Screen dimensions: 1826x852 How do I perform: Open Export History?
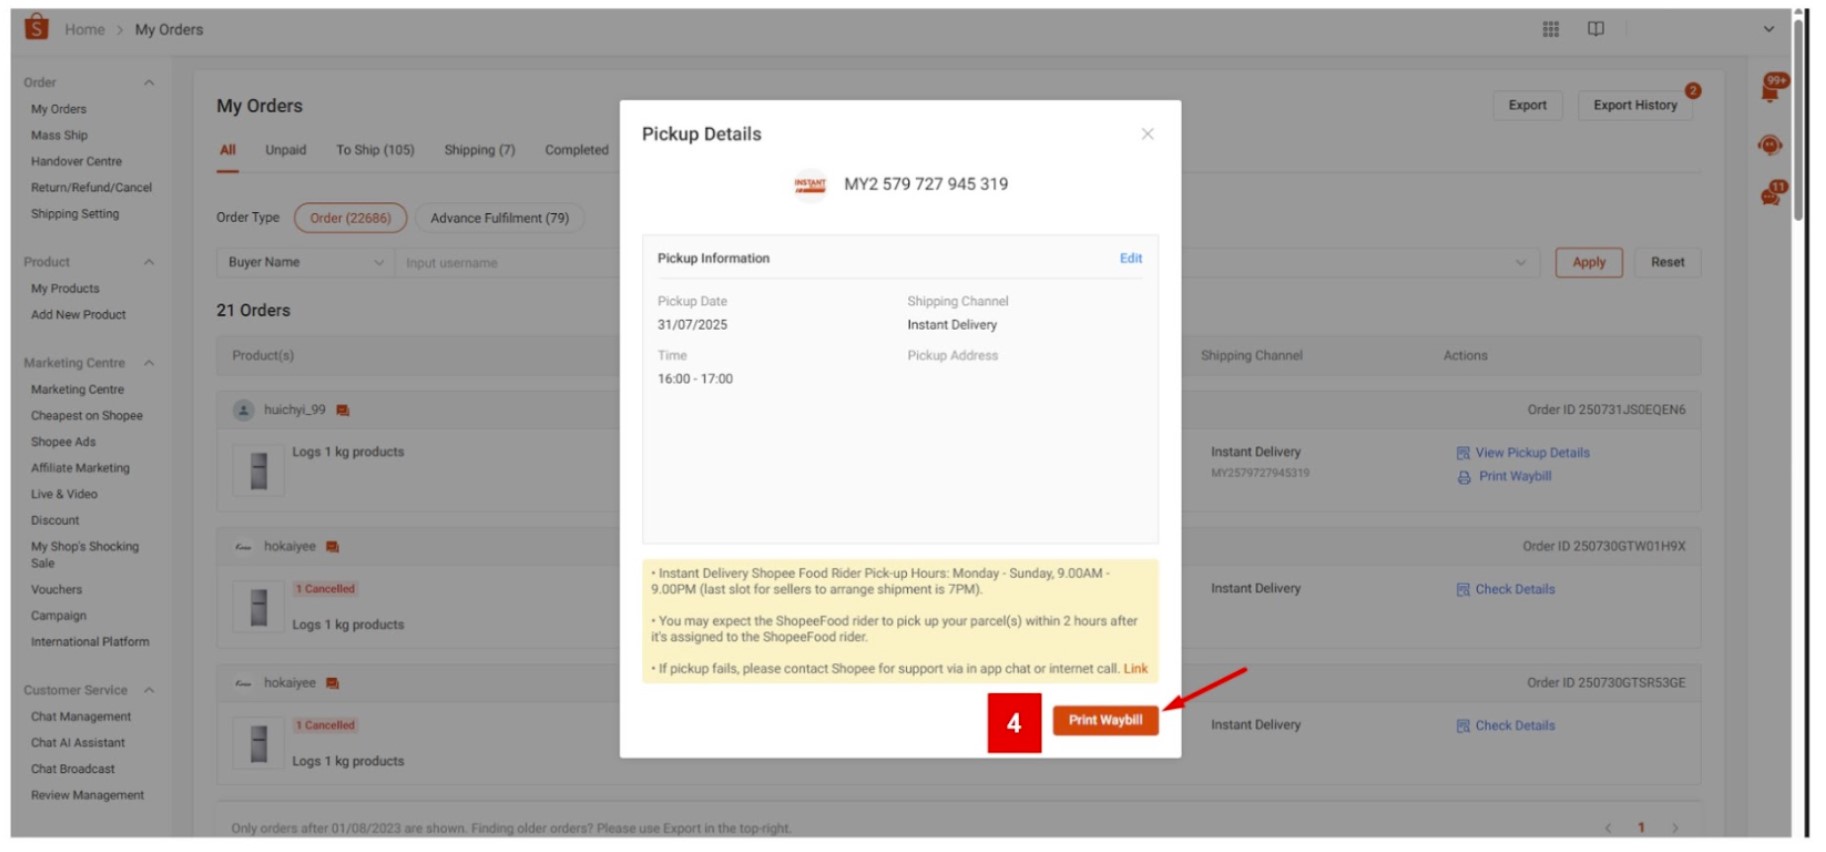pos(1635,105)
